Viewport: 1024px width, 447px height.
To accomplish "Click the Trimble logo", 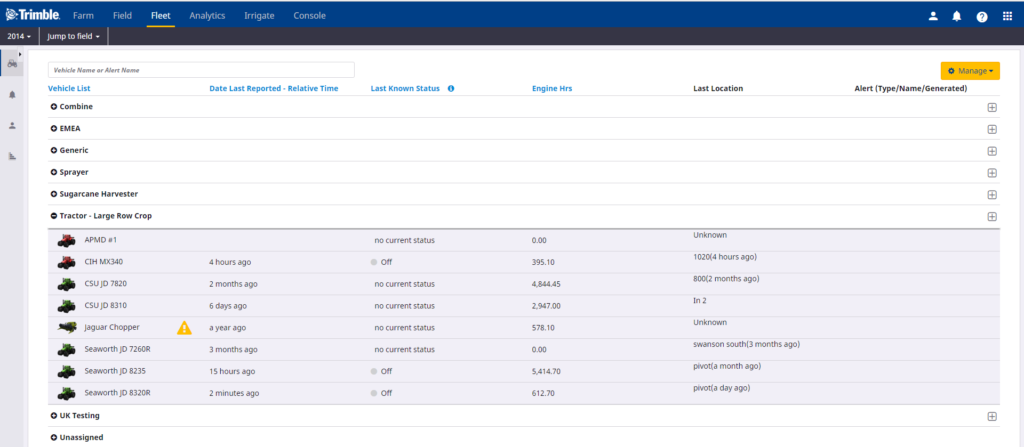I will 33,15.
